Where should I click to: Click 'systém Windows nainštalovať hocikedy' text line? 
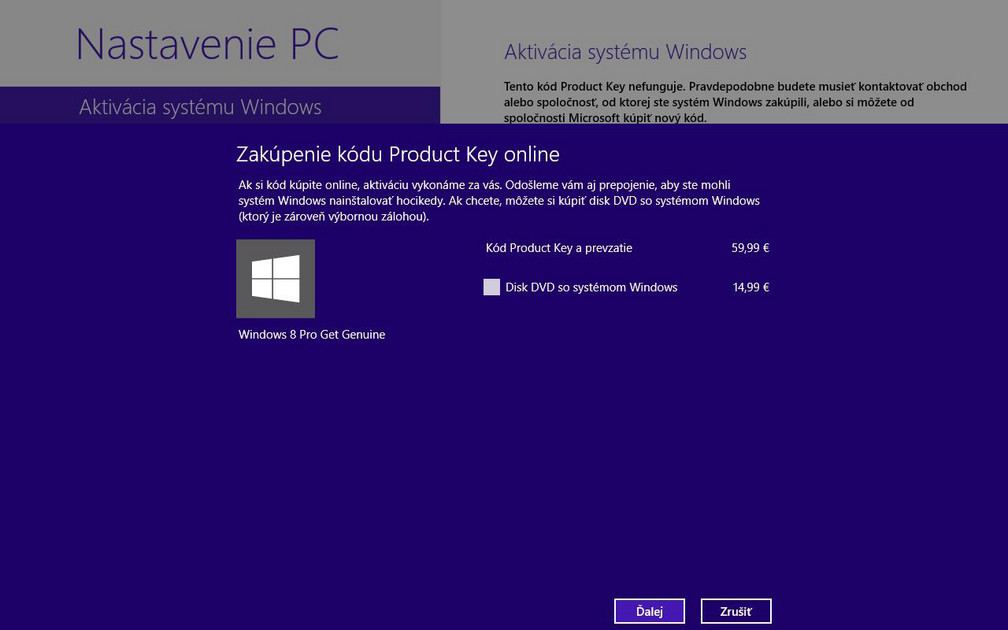342,201
